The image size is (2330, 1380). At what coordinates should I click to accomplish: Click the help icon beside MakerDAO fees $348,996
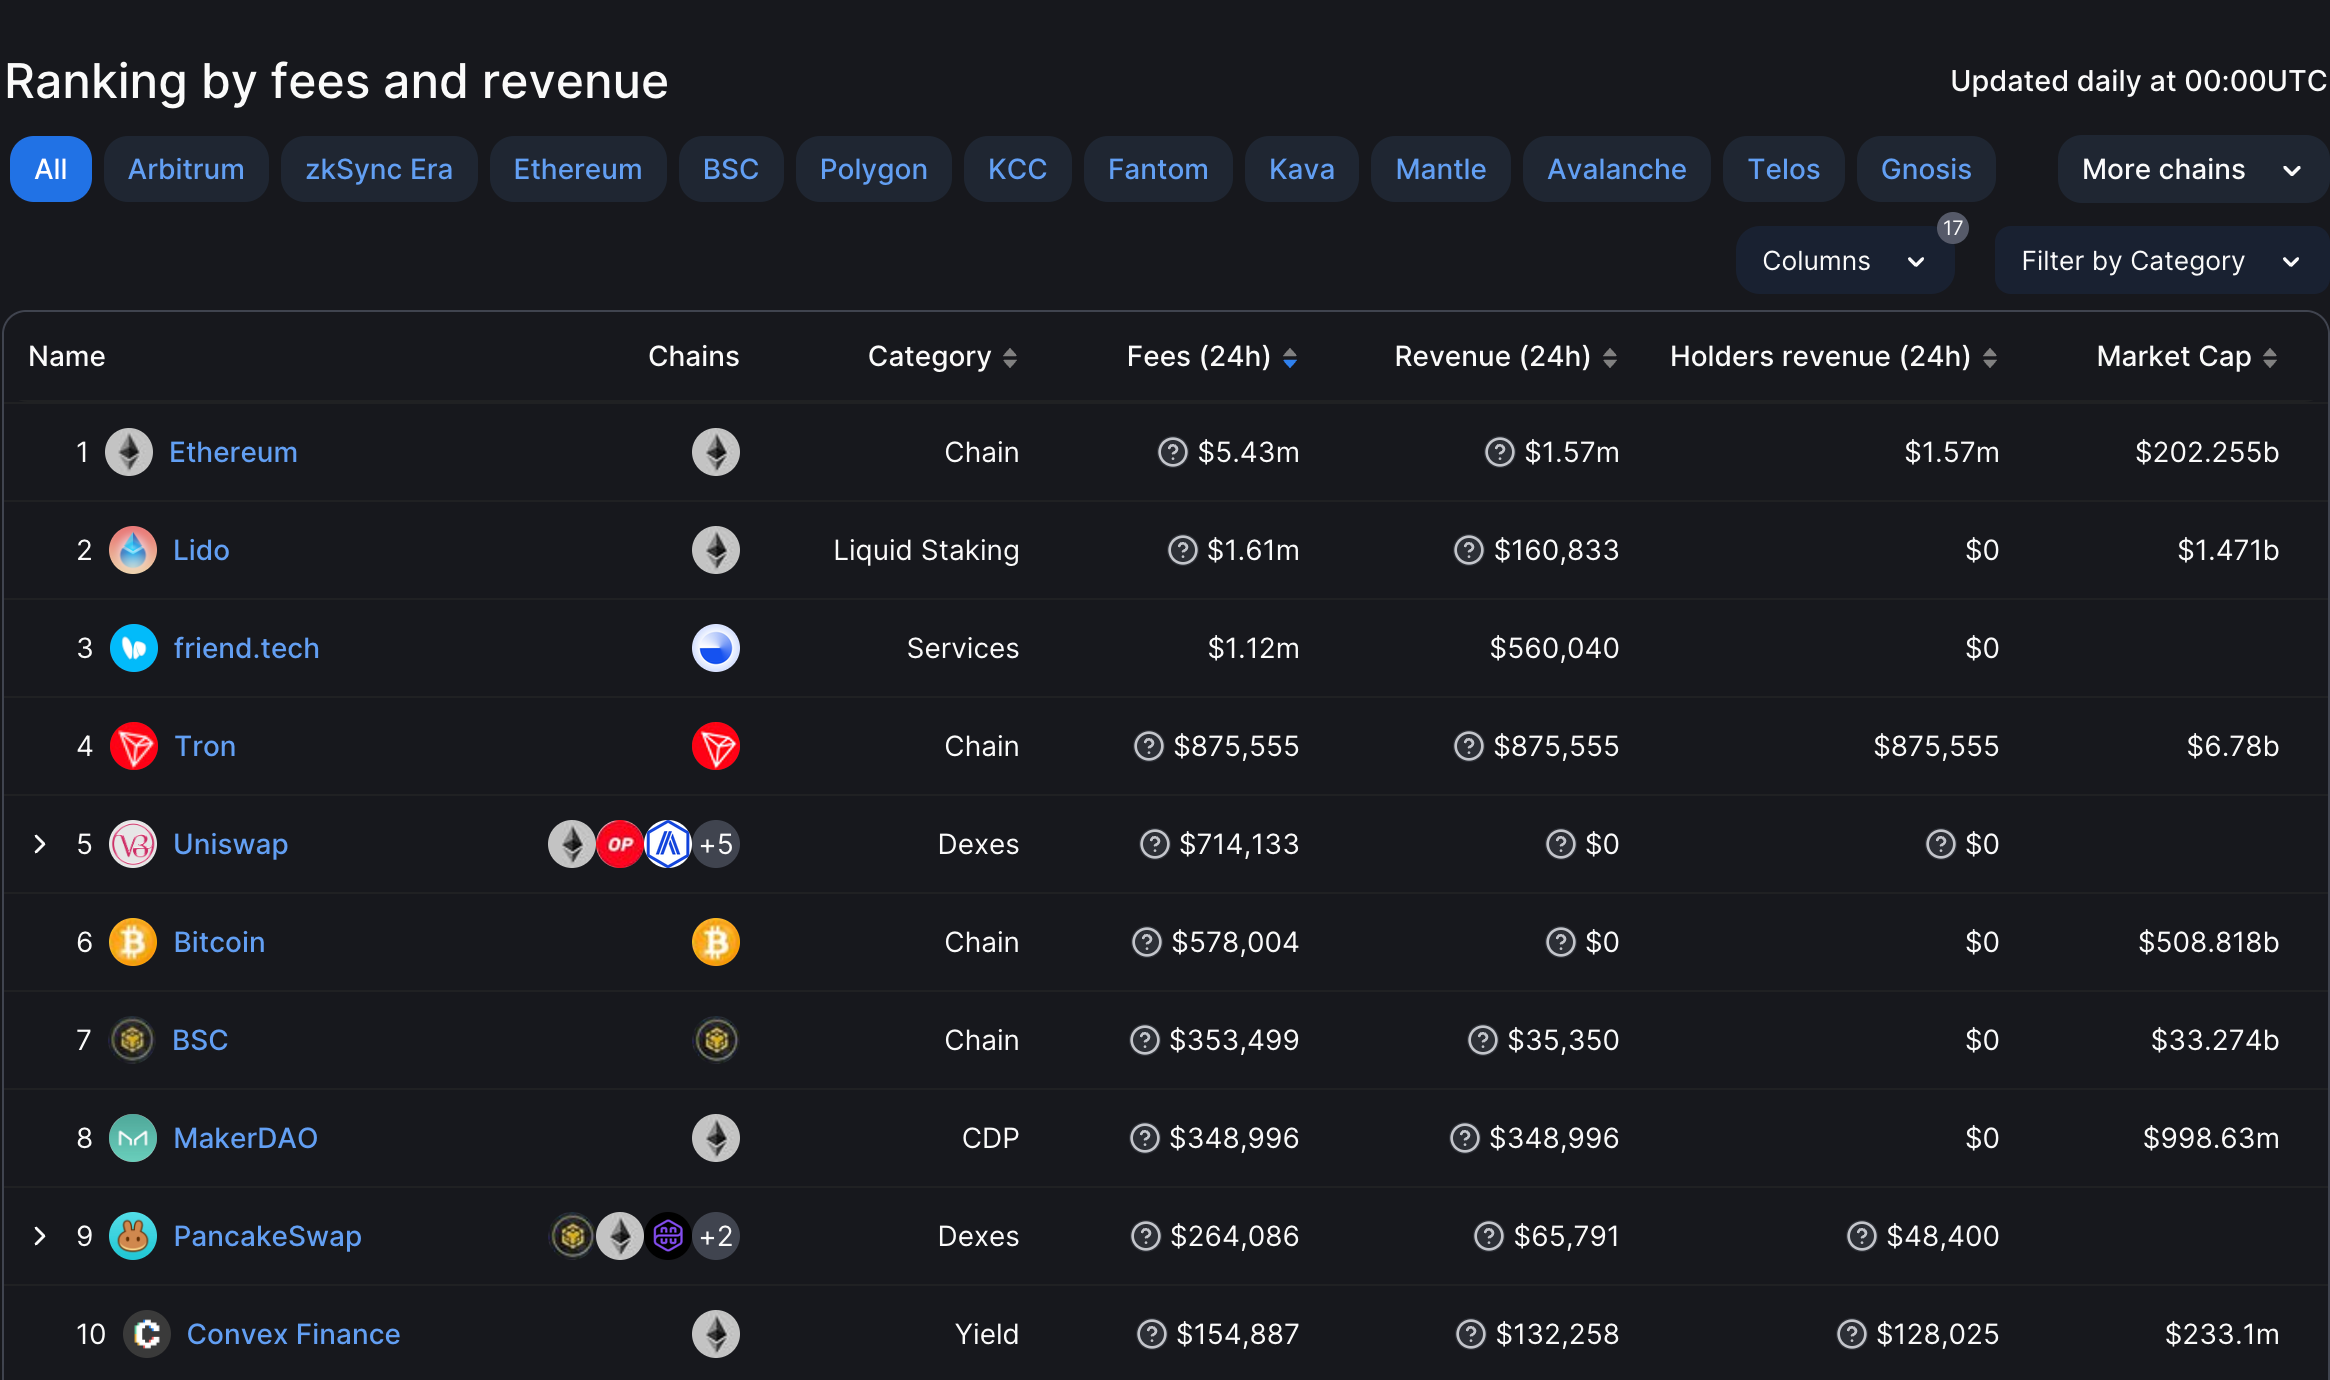1144,1138
